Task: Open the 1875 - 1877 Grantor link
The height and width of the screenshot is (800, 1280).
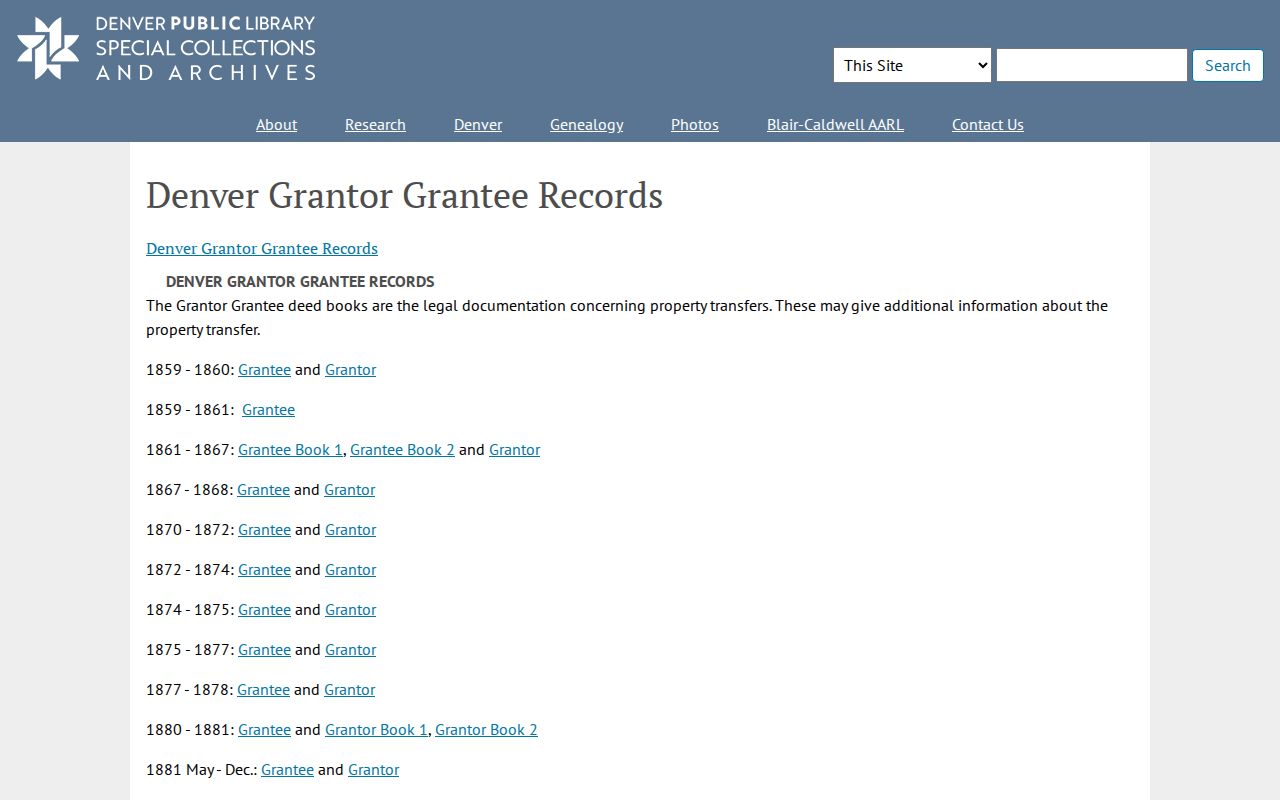Action: pos(351,649)
